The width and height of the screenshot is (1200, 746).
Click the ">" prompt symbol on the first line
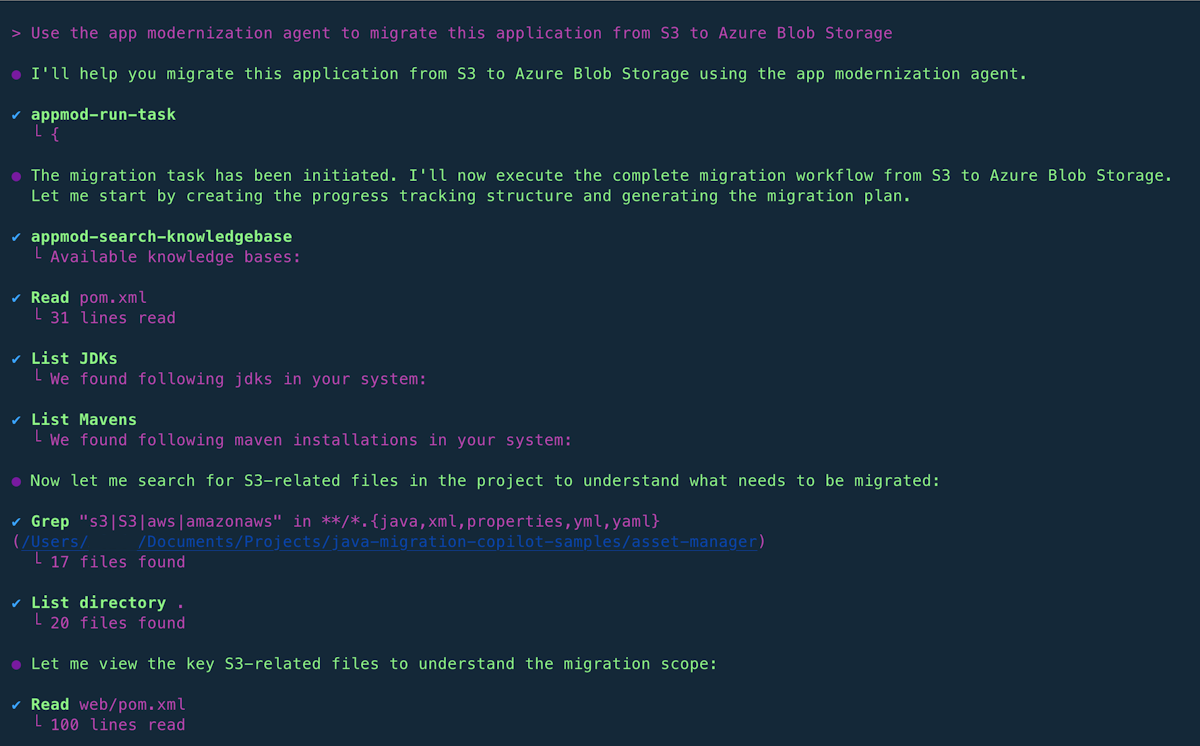click(16, 33)
